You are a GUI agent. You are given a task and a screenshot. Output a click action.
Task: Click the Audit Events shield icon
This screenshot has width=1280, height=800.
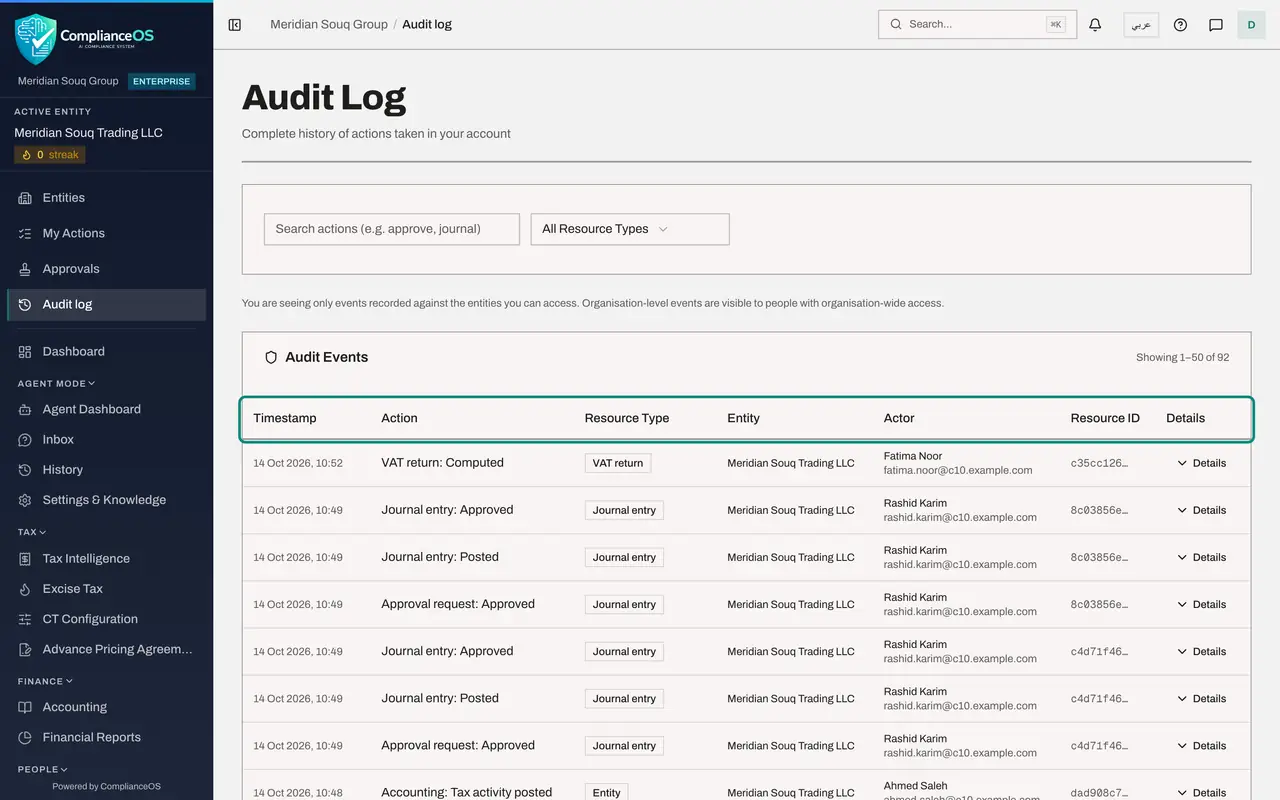[271, 357]
